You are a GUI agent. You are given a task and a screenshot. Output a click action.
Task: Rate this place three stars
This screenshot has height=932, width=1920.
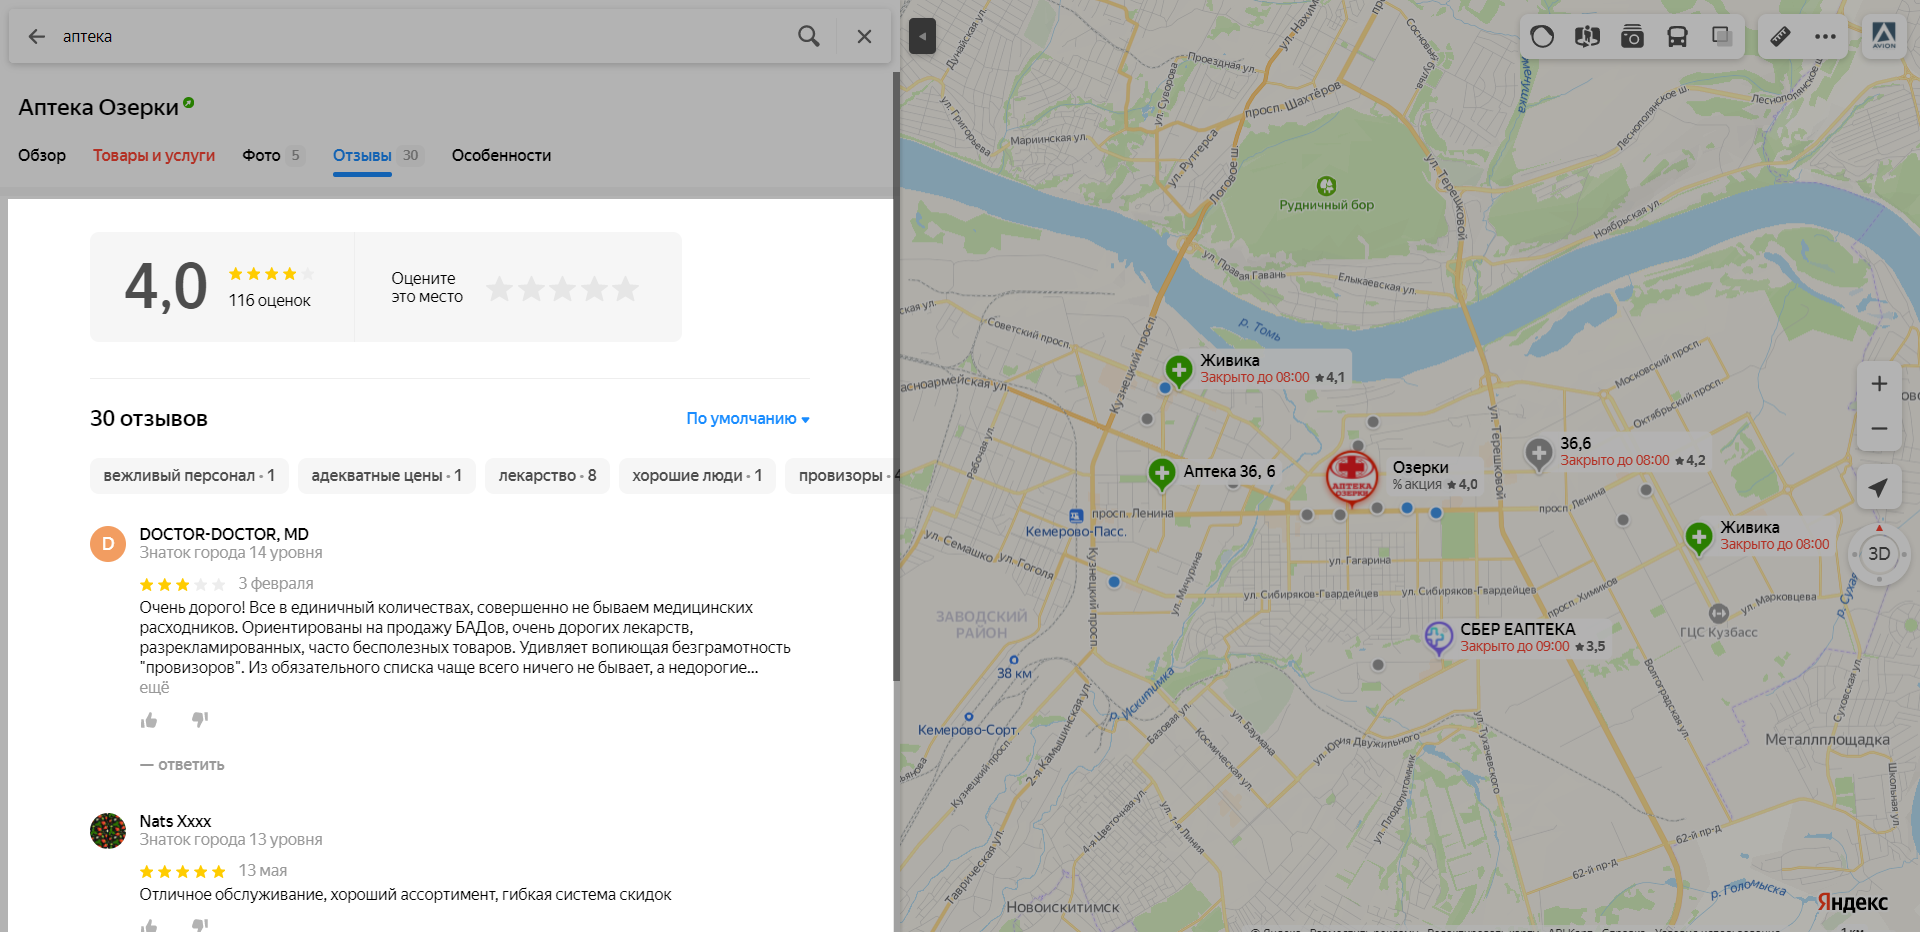pos(563,289)
